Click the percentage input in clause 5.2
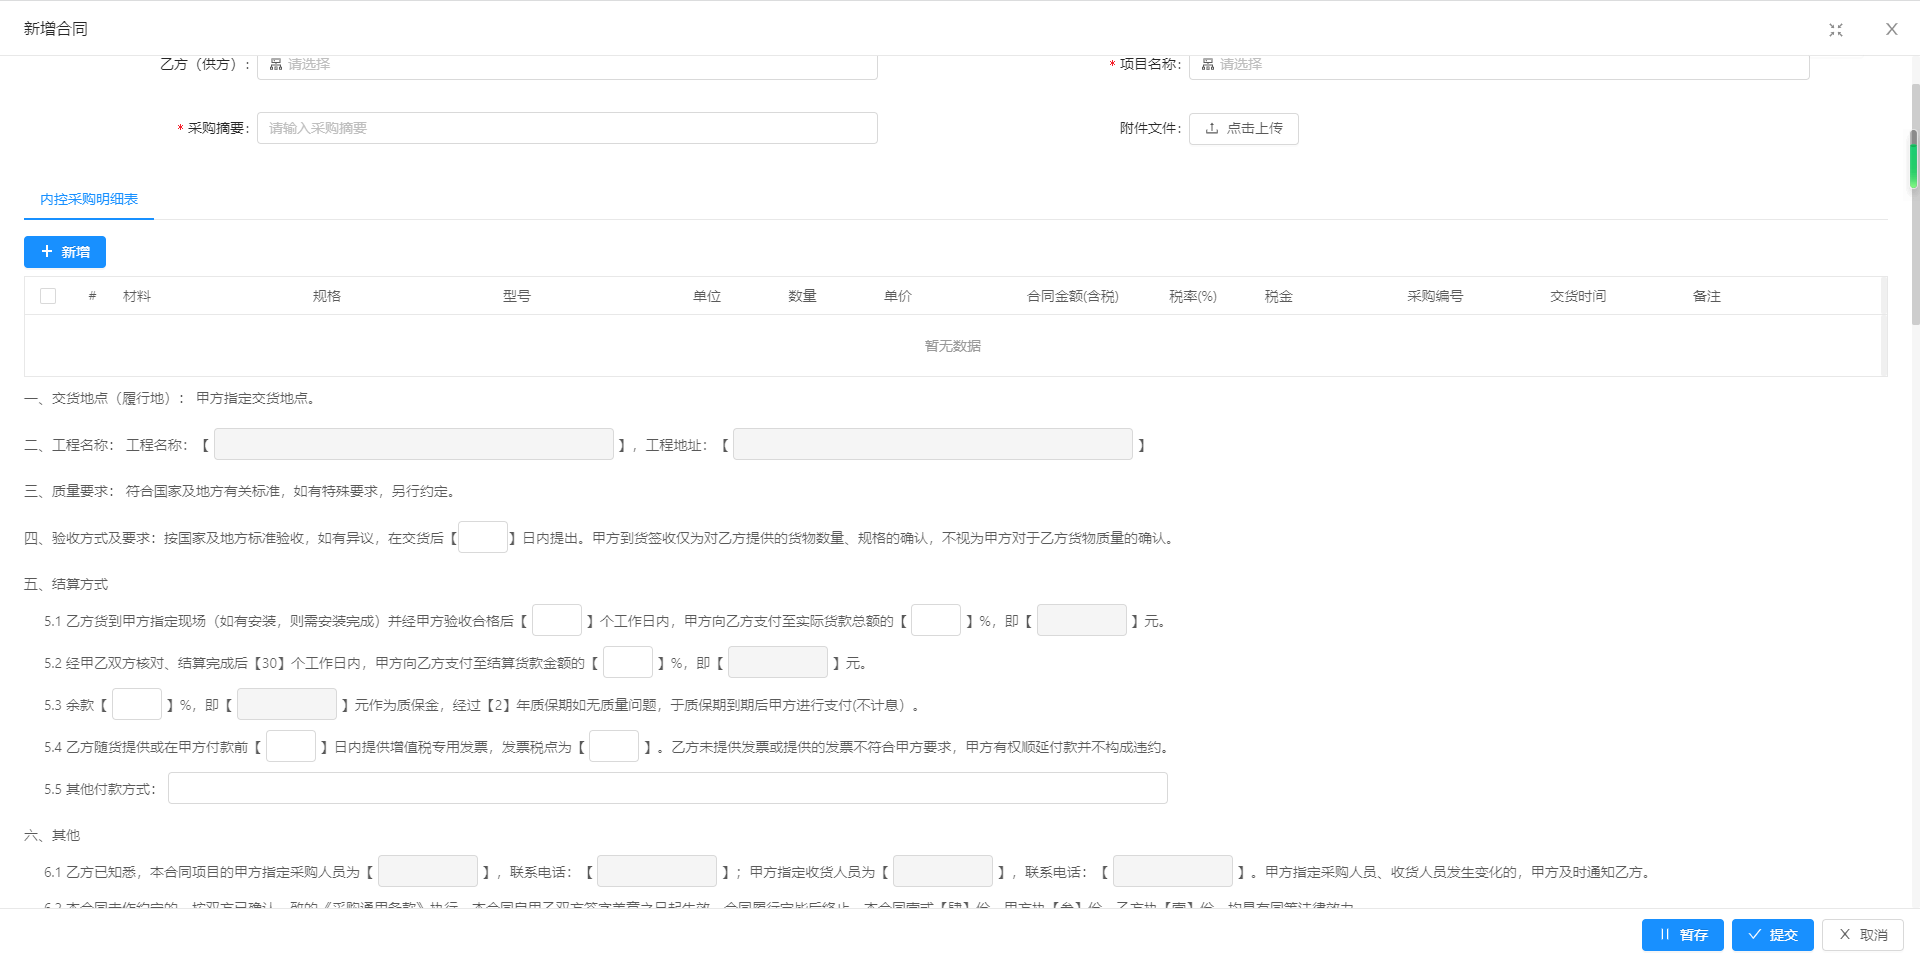The height and width of the screenshot is (957, 1920). pyautogui.click(x=628, y=662)
